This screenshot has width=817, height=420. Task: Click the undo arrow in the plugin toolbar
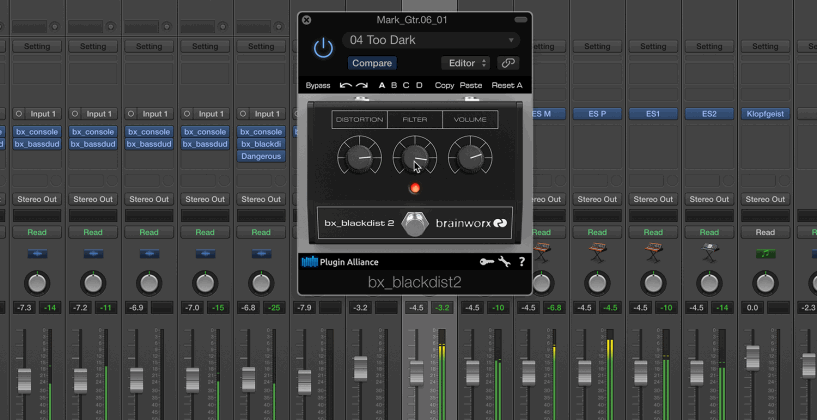pos(345,85)
